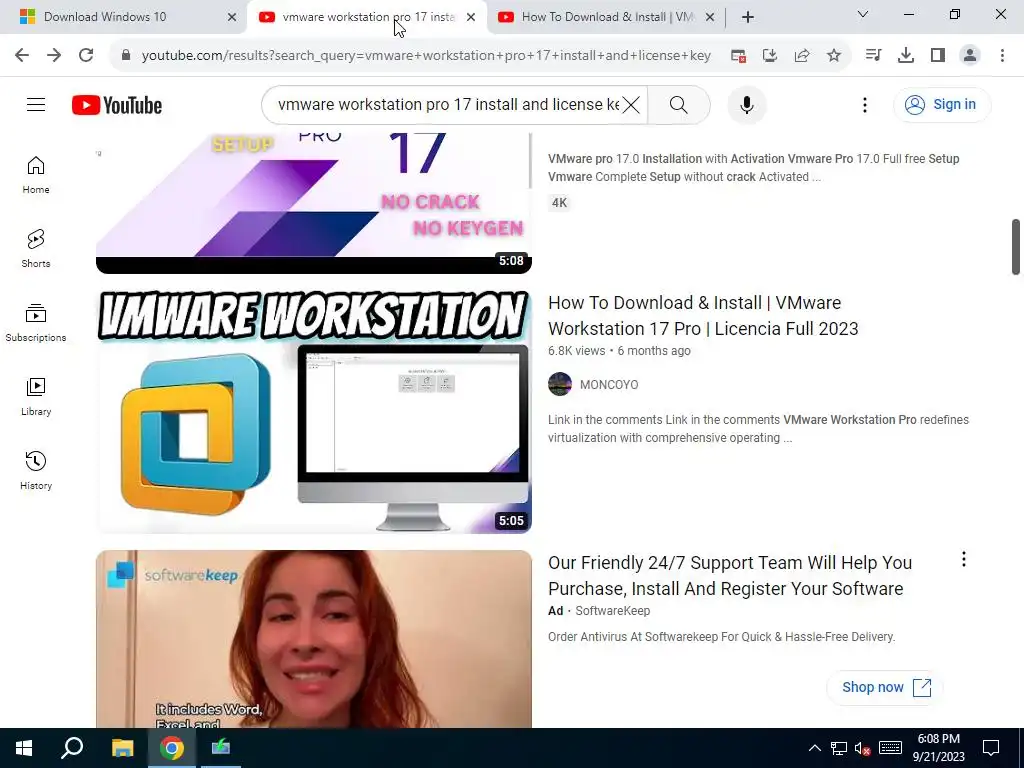This screenshot has width=1024, height=768.
Task: Run the search with the magnifier button
Action: [x=679, y=104]
